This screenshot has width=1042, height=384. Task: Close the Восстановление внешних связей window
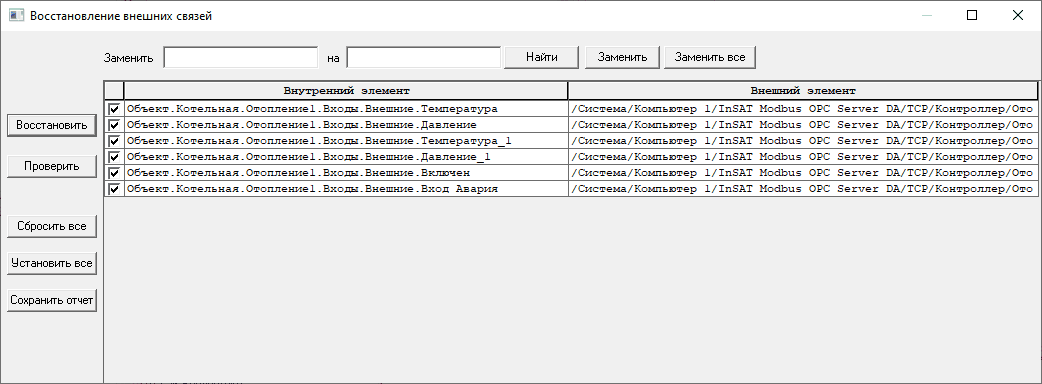tap(1017, 15)
